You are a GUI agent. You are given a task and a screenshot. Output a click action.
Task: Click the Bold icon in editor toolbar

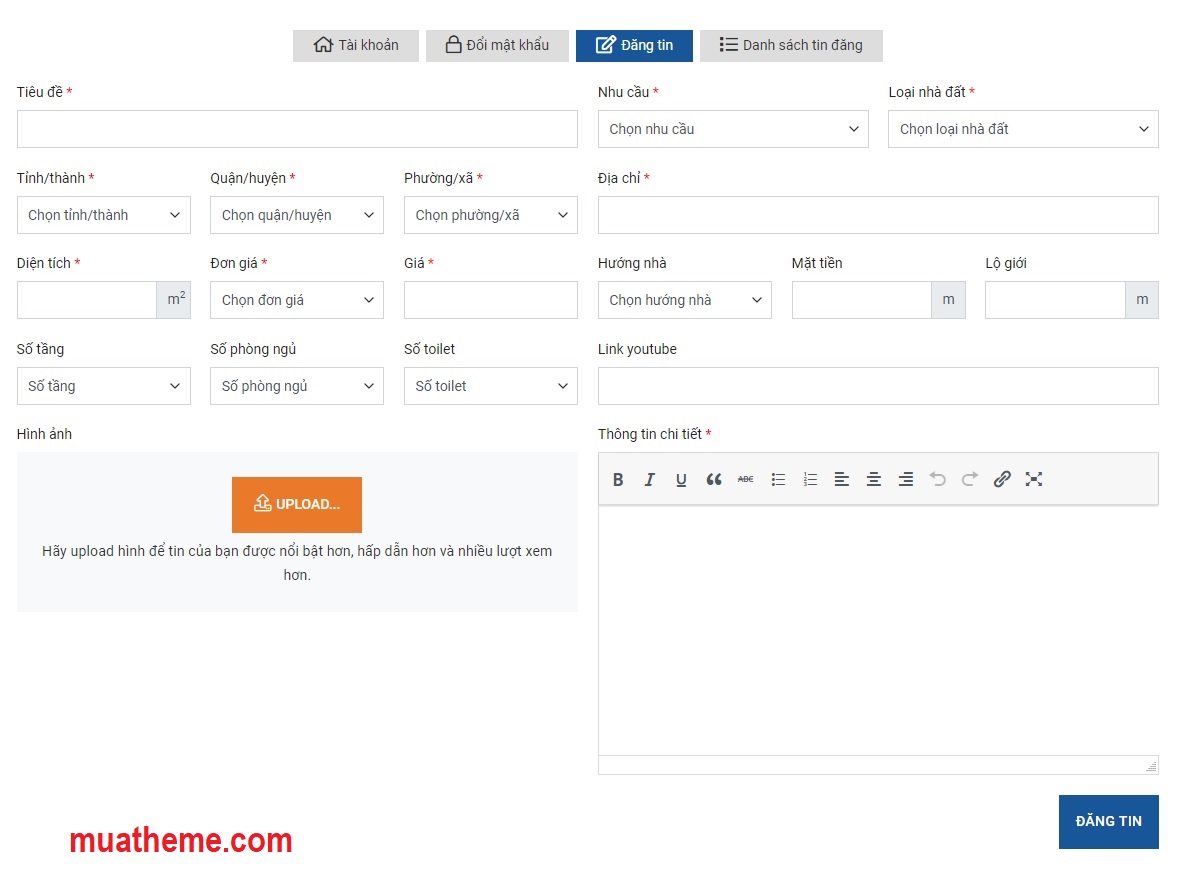click(618, 480)
